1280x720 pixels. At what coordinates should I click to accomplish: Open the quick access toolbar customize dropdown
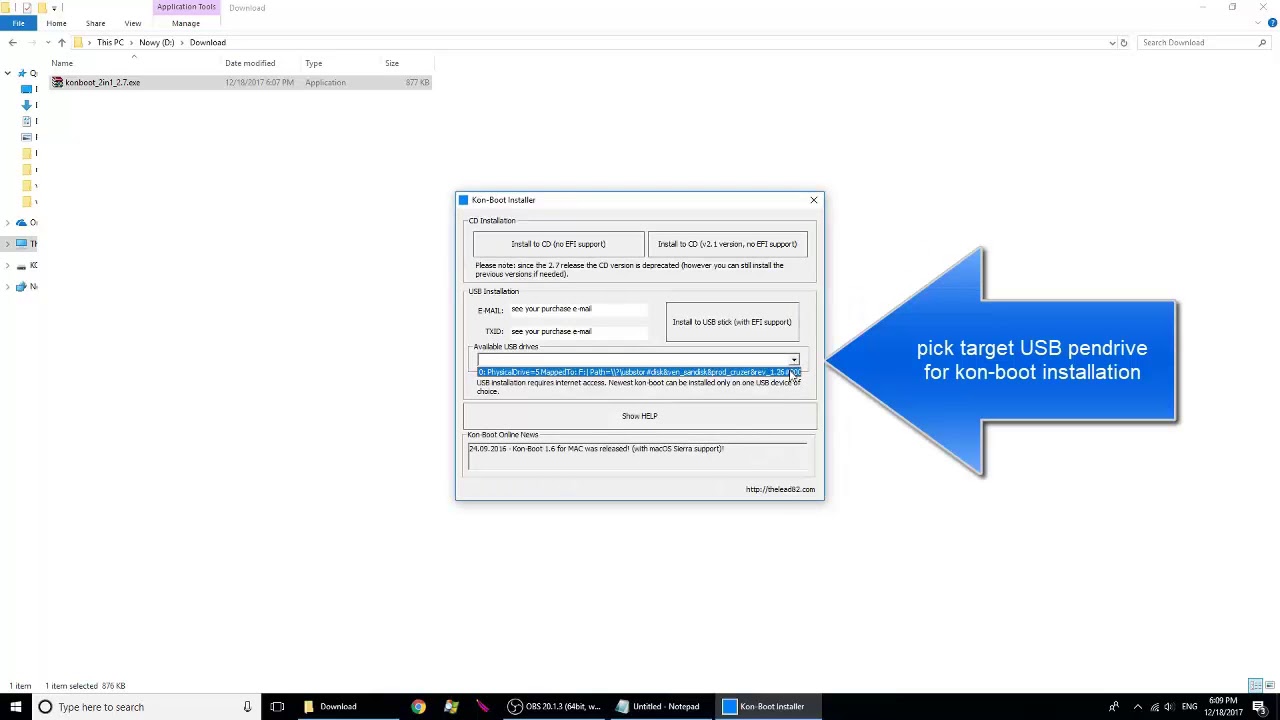pyautogui.click(x=54, y=8)
